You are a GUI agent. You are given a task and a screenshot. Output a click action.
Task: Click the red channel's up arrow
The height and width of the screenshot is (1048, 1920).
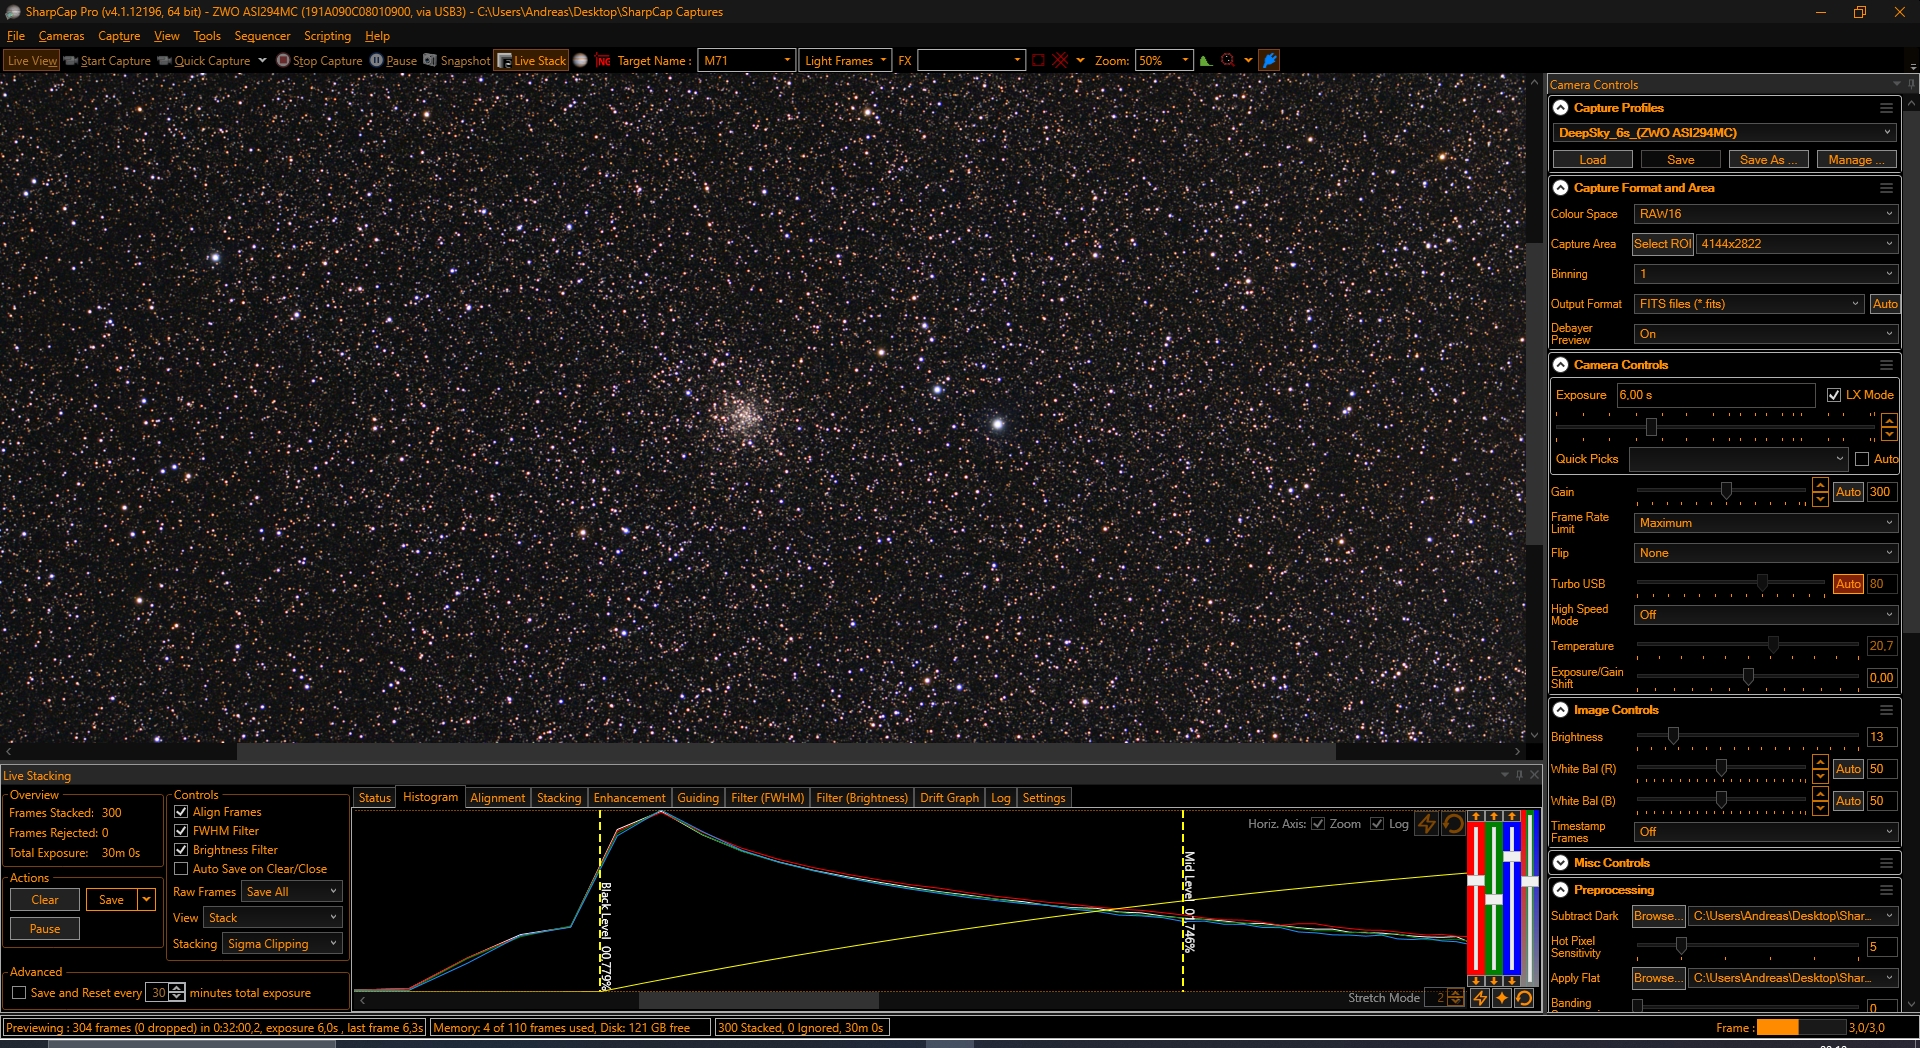coord(1476,816)
